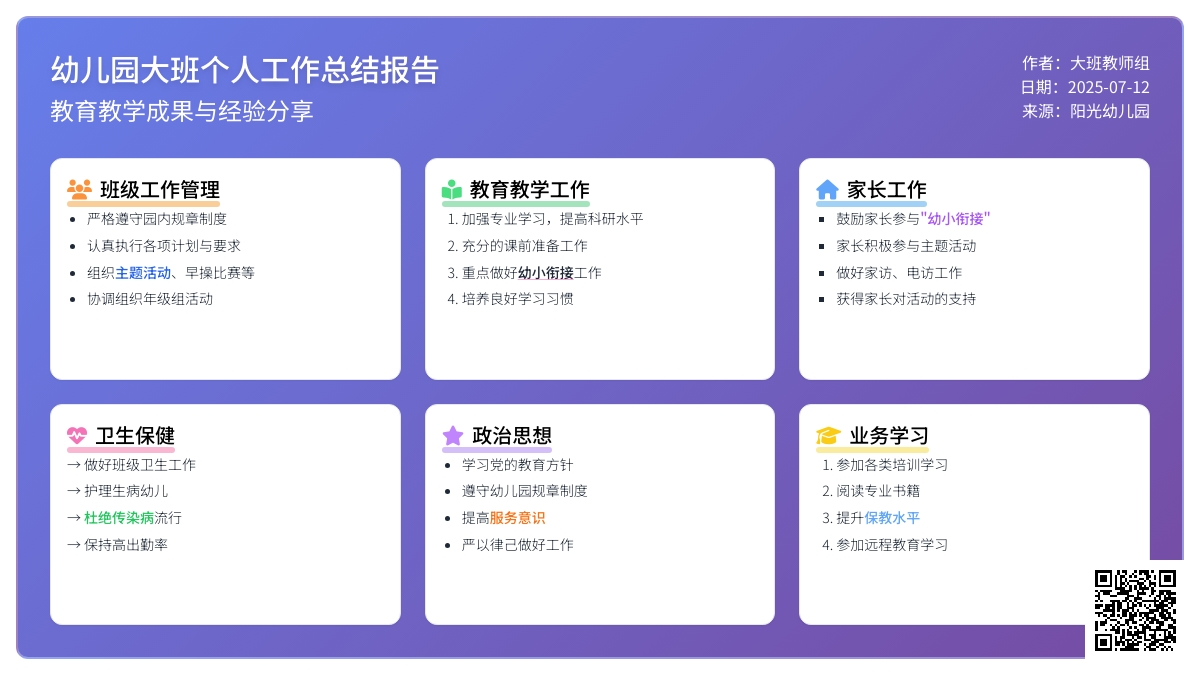This screenshot has width=1200, height=675.
Task: Click the bullet 遵守幼儿园规章制度
Action: 525,491
